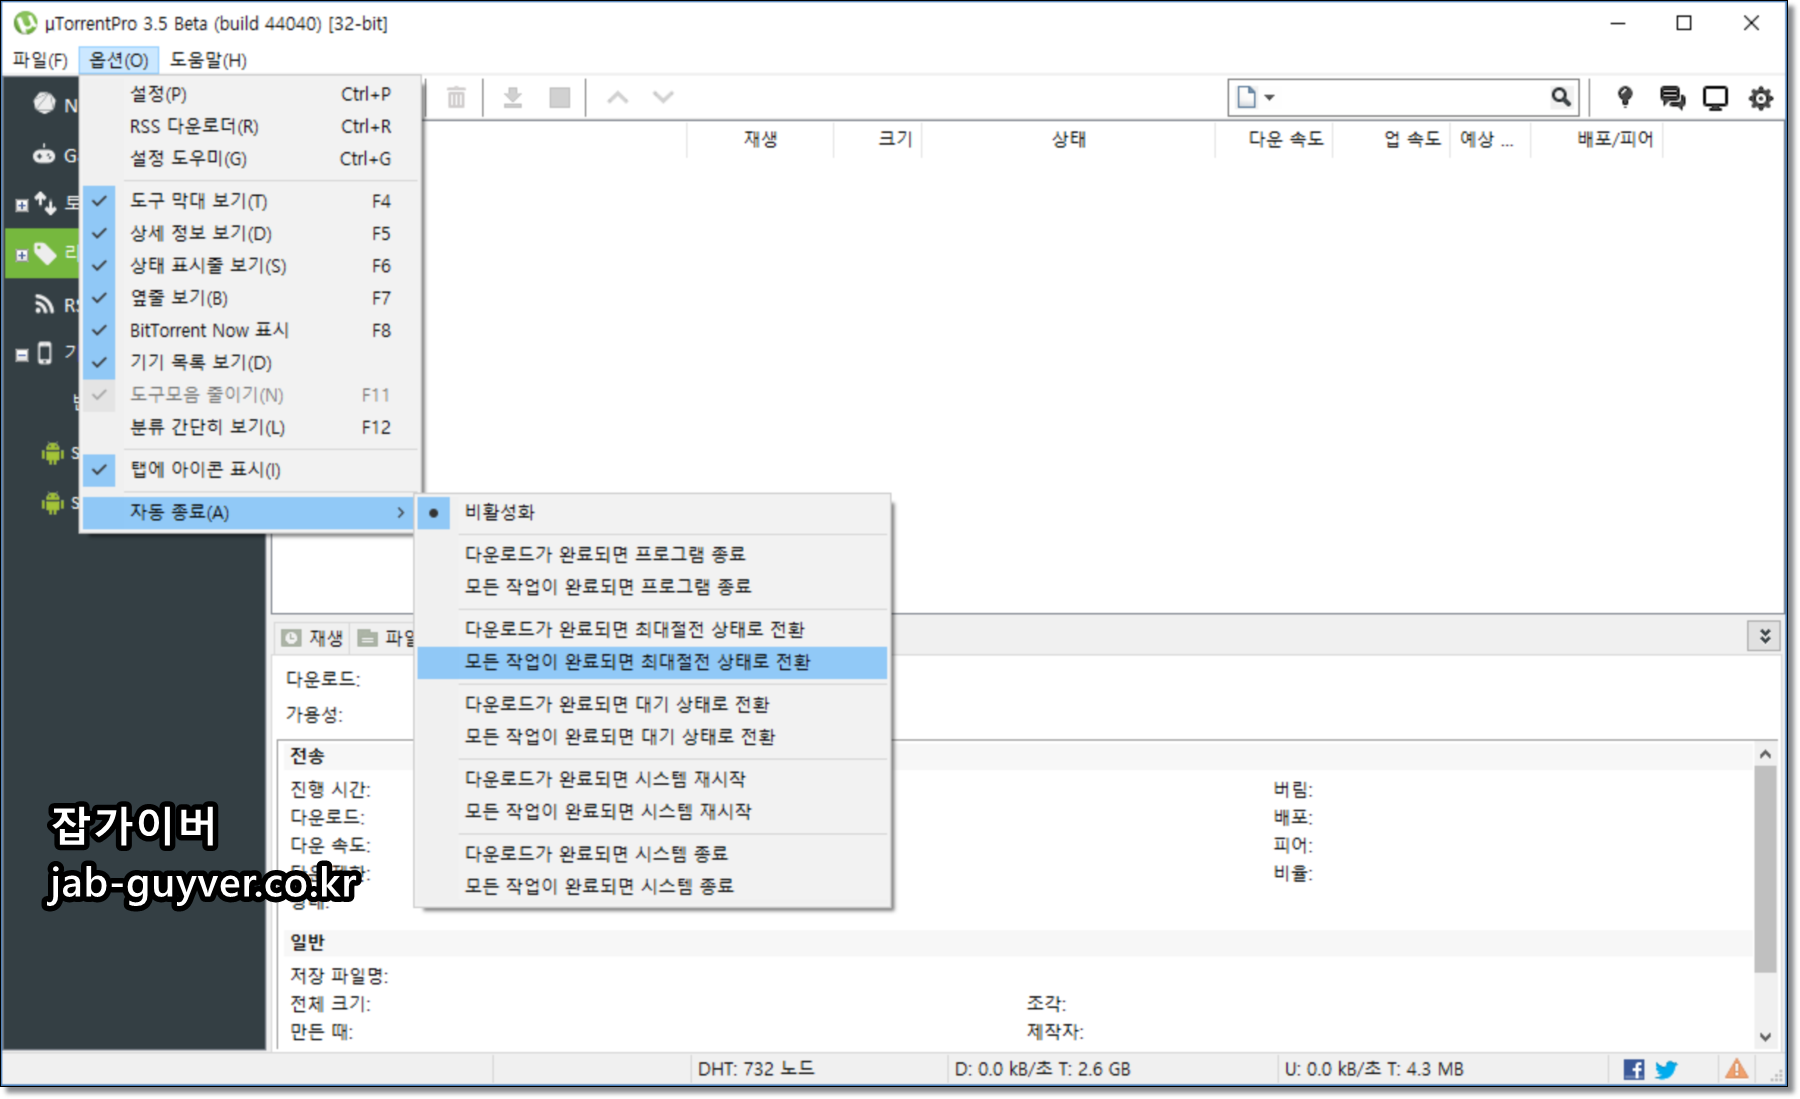Click the remote monitor icon
This screenshot has height=1099, width=1800.
(x=1716, y=98)
